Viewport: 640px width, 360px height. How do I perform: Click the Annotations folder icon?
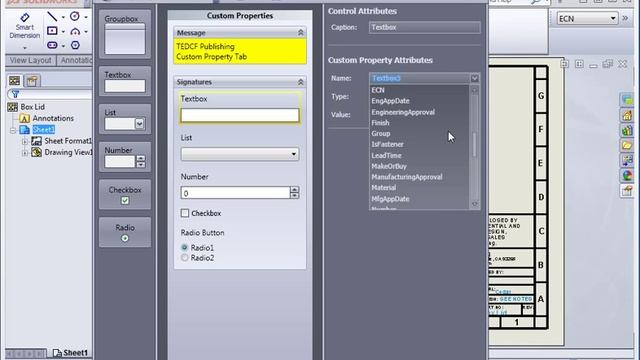tap(24, 118)
